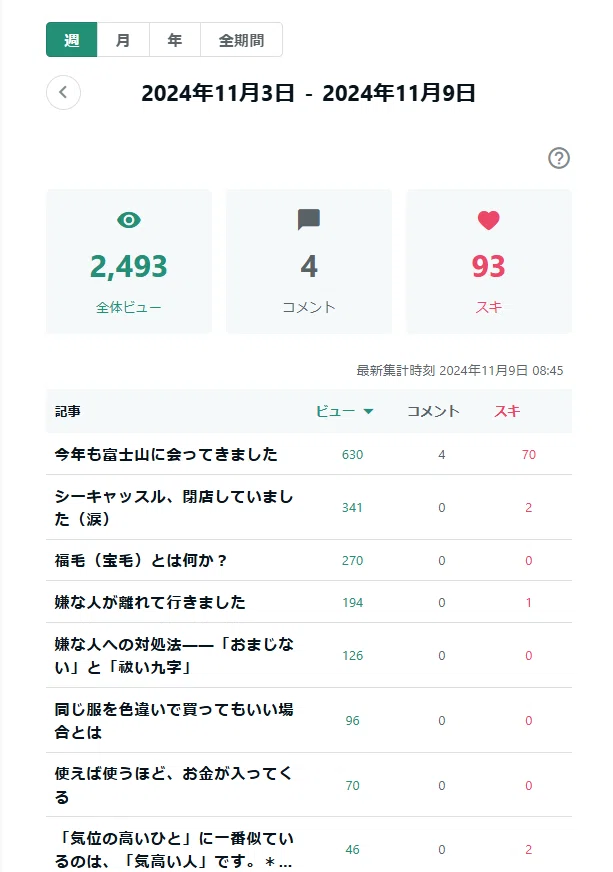Sort by the スキ column header
Viewport: 613px width, 872px height.
507,412
